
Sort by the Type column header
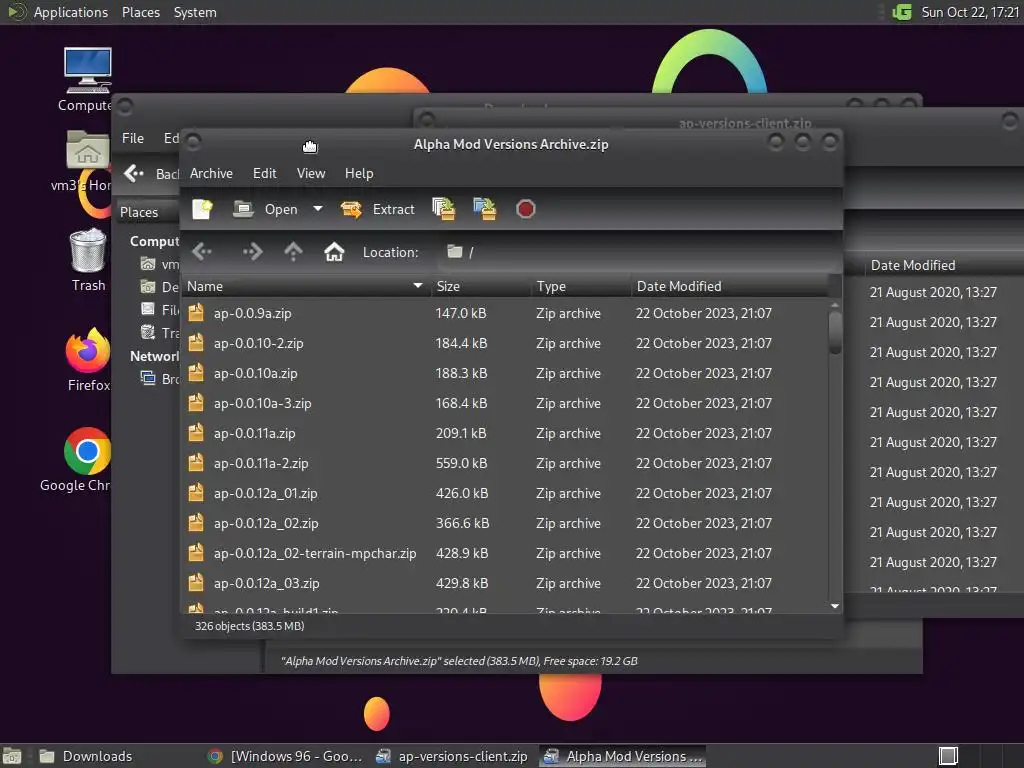coord(581,286)
